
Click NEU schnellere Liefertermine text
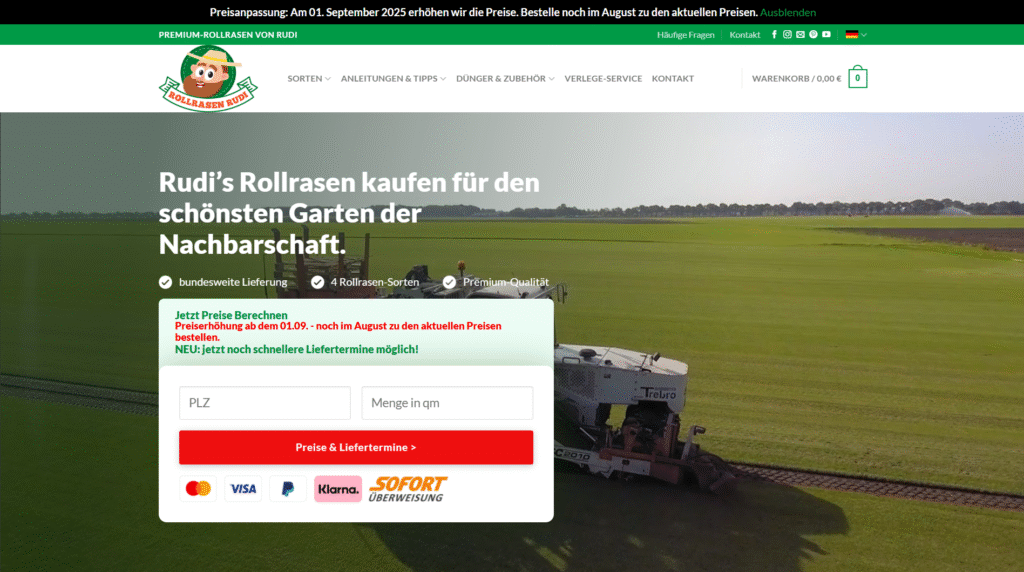[x=296, y=349]
